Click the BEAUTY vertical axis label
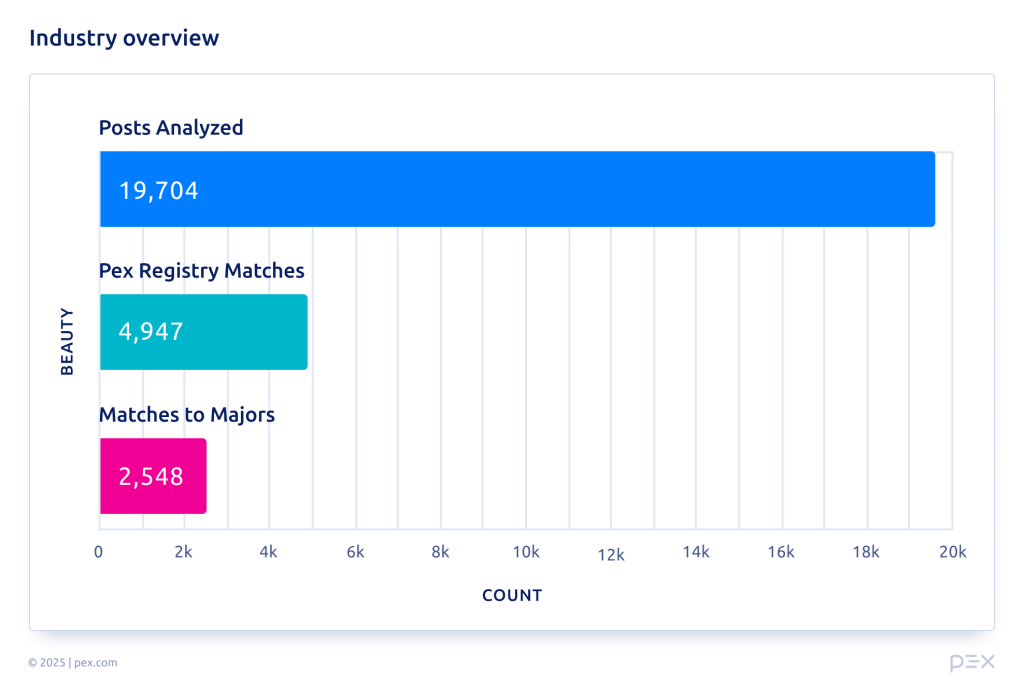 [x=68, y=342]
